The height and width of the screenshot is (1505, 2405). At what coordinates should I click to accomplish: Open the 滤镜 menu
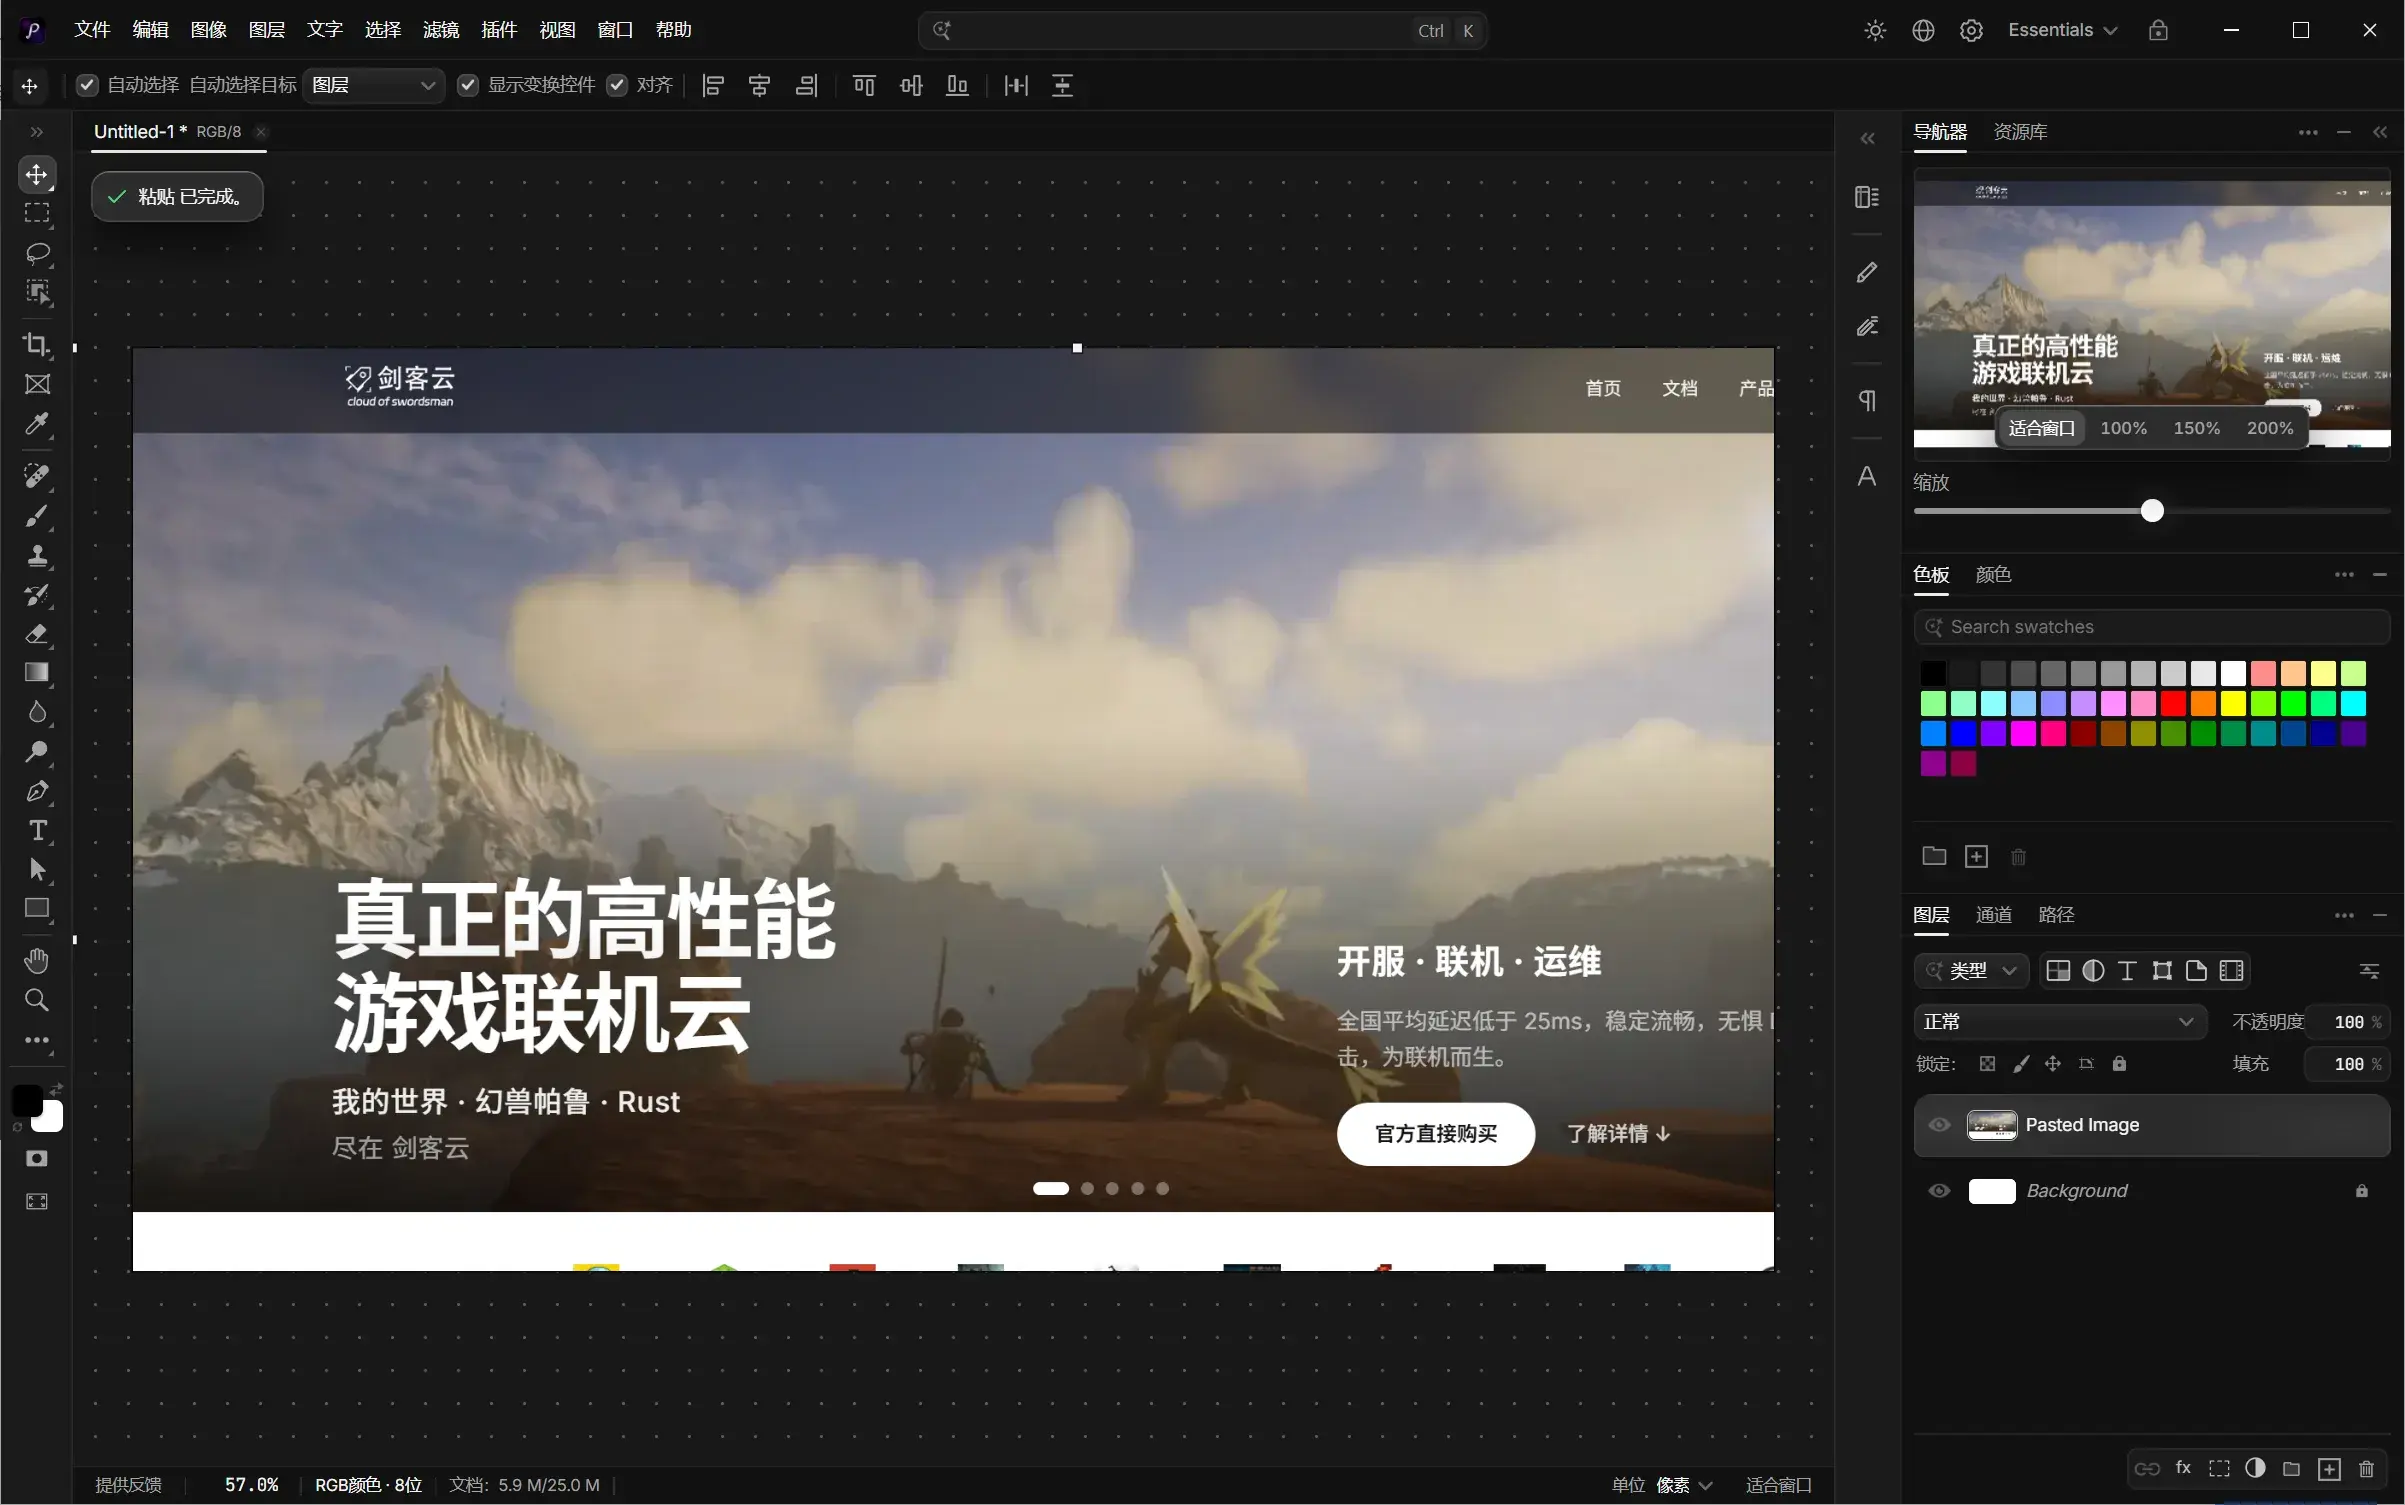tap(441, 30)
